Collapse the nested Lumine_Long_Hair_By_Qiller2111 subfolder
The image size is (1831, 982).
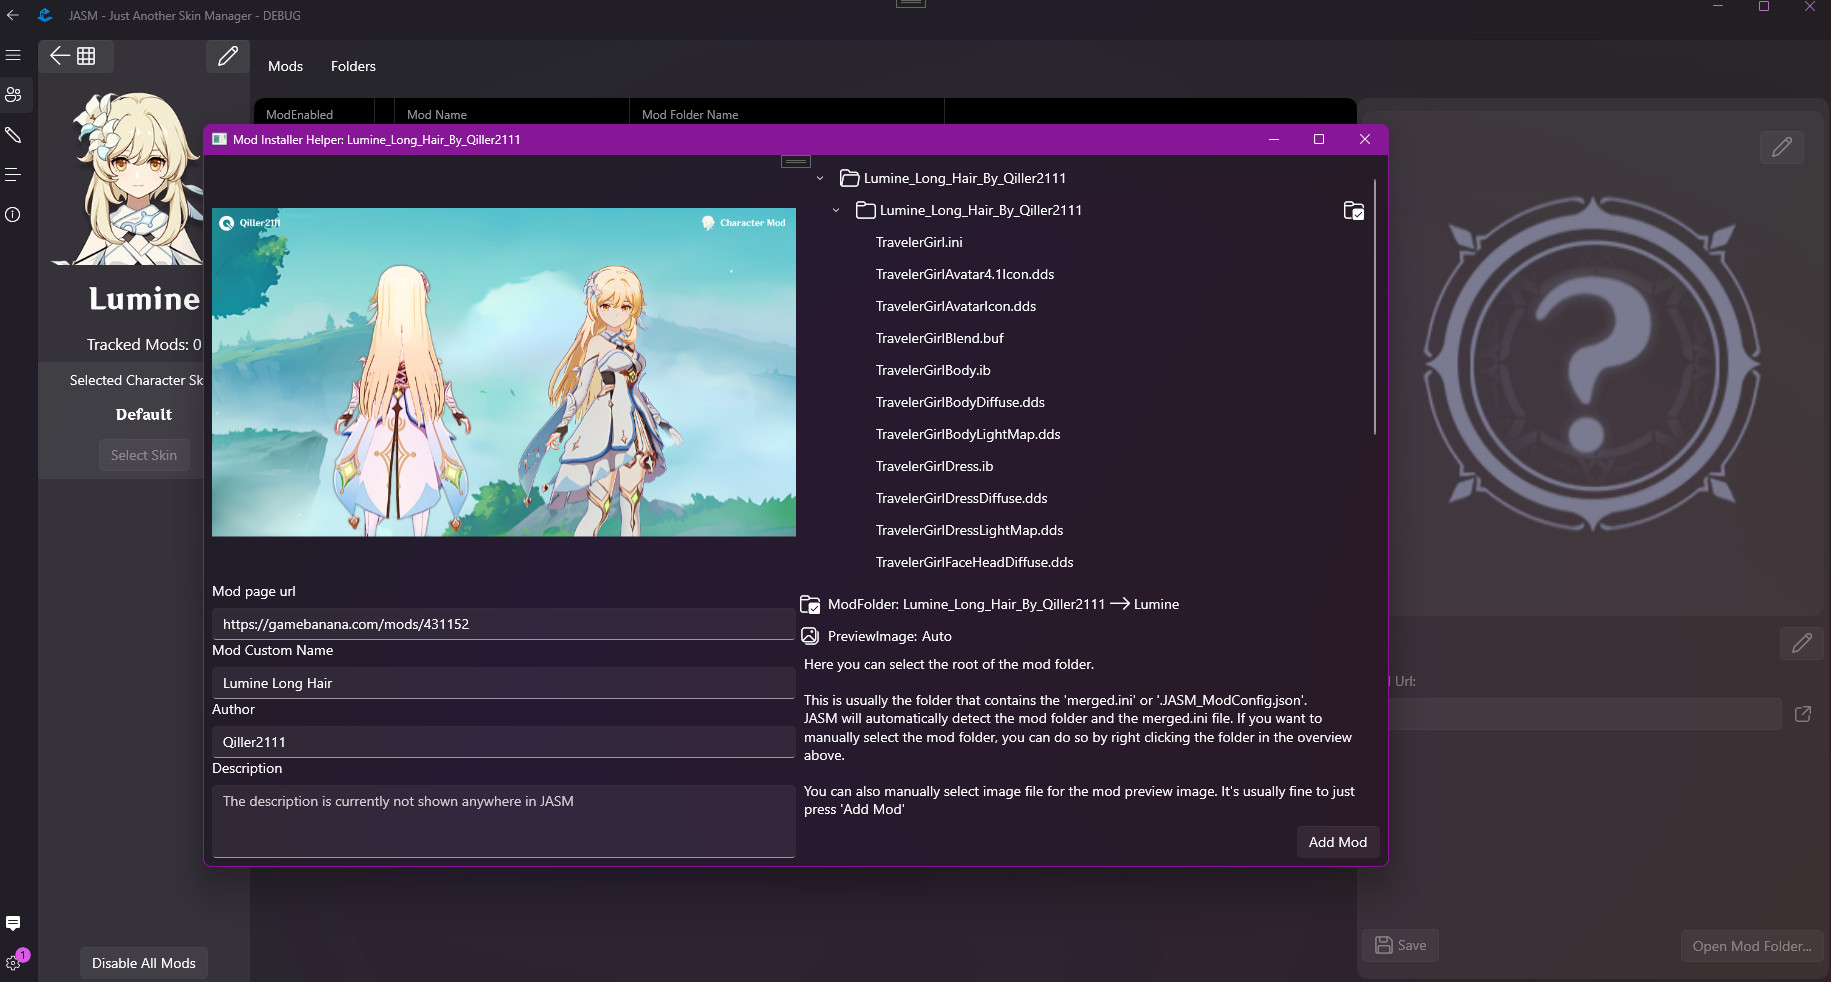pyautogui.click(x=836, y=211)
